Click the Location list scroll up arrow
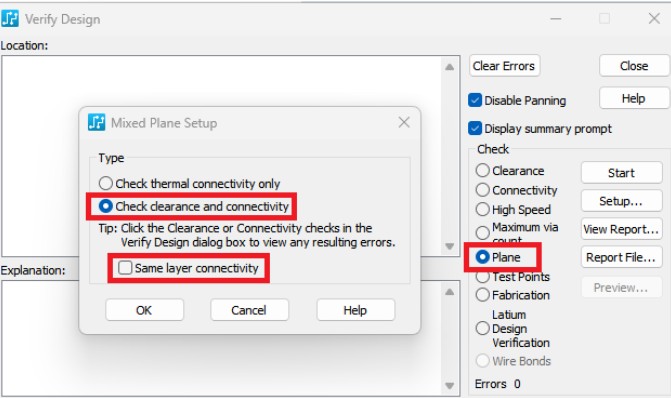 (449, 67)
